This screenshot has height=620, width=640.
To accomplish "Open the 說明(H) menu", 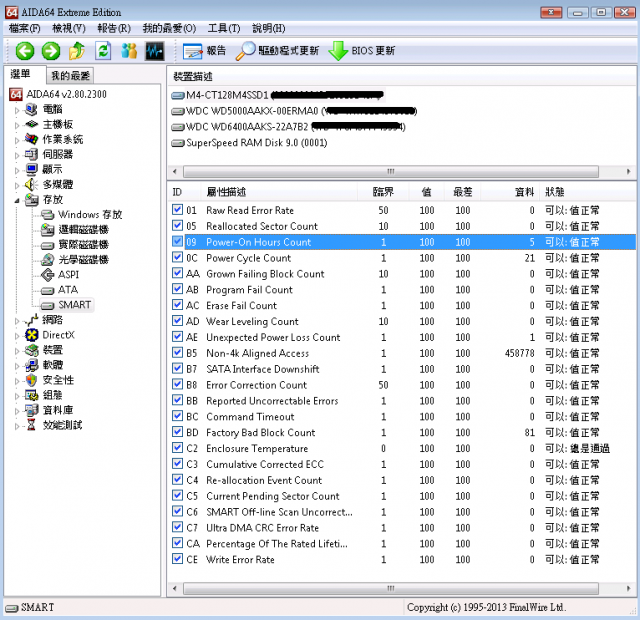I will (269, 28).
